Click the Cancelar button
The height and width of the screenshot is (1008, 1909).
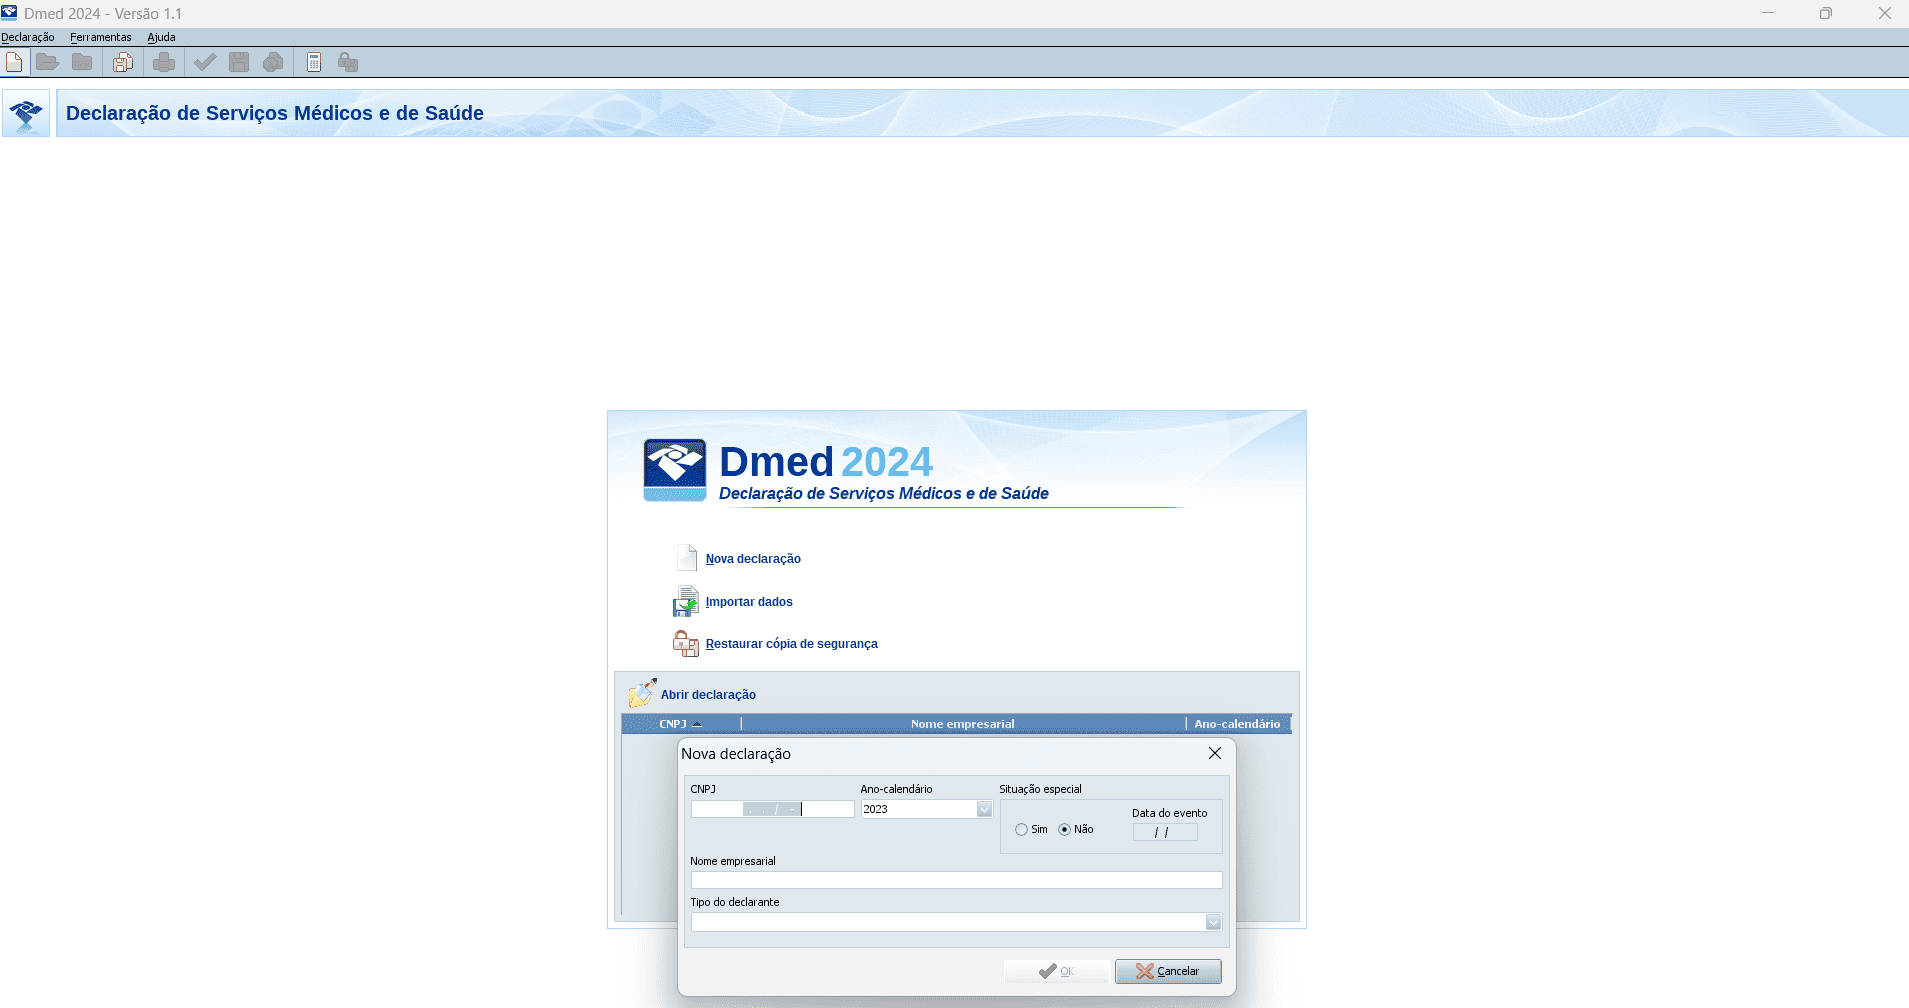point(1168,971)
